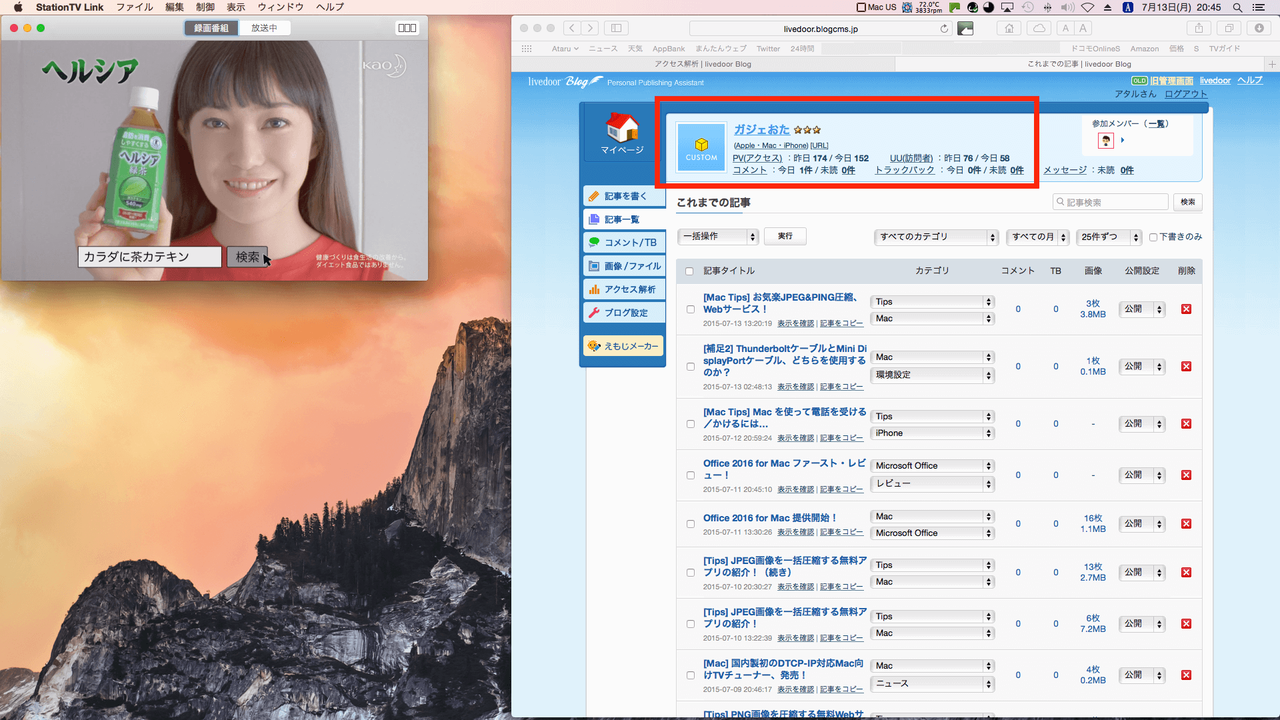Enable the 下書きのみ checkbox

point(1153,237)
